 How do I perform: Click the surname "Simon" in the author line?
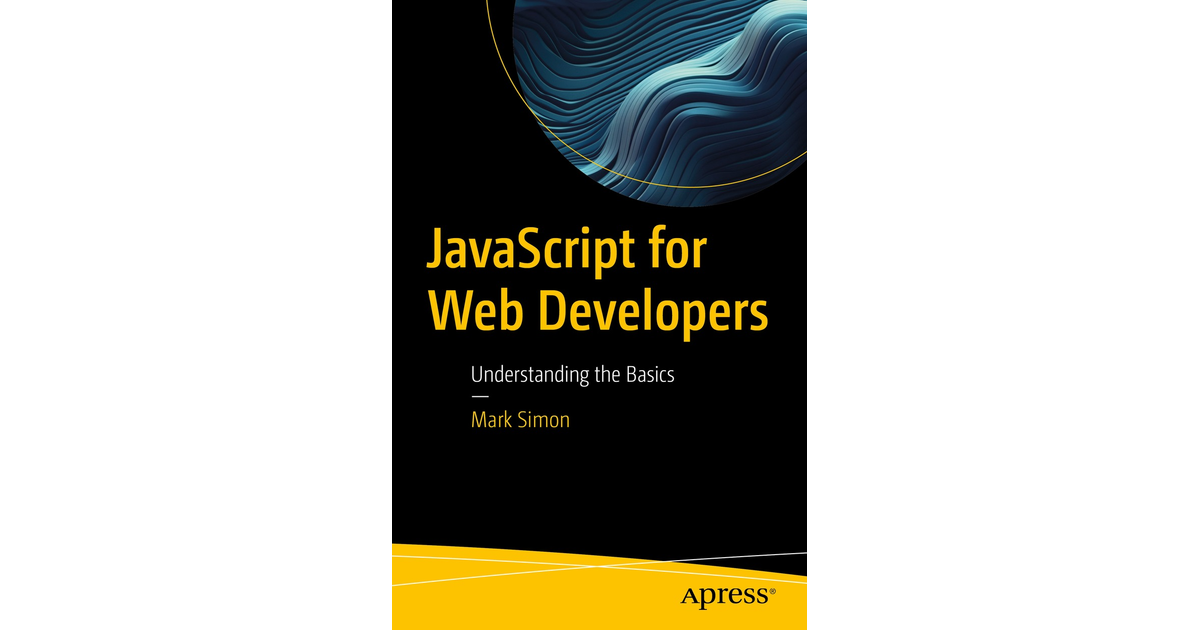pos(544,420)
